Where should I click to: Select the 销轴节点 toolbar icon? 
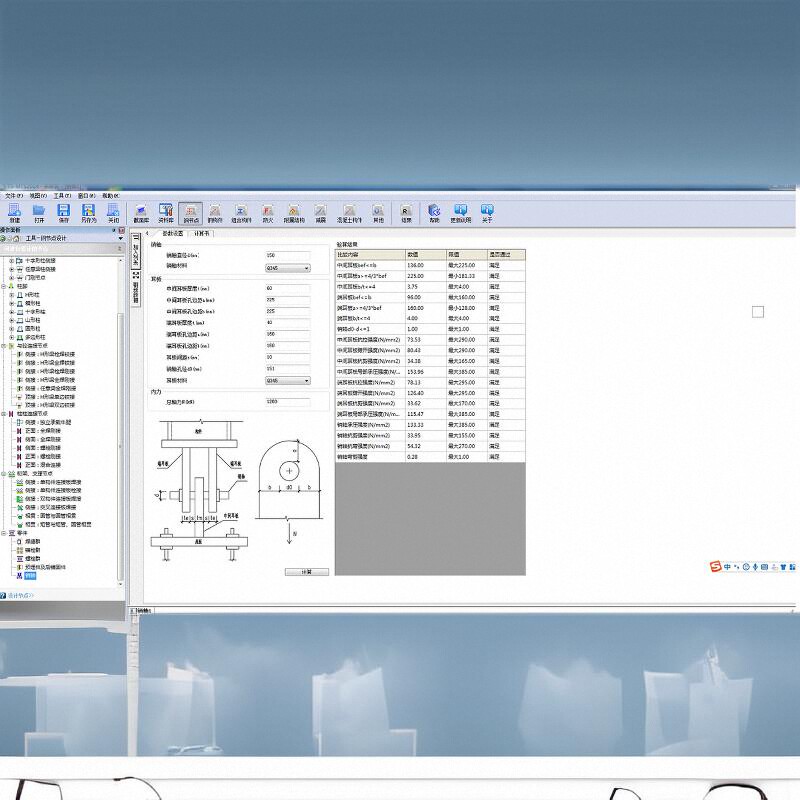pos(189,211)
